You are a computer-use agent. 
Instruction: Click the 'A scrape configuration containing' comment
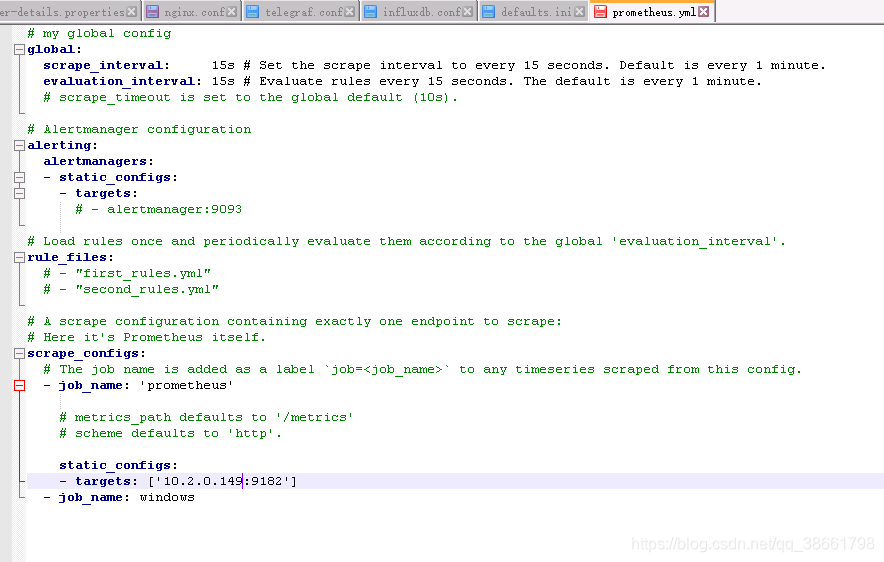(295, 322)
